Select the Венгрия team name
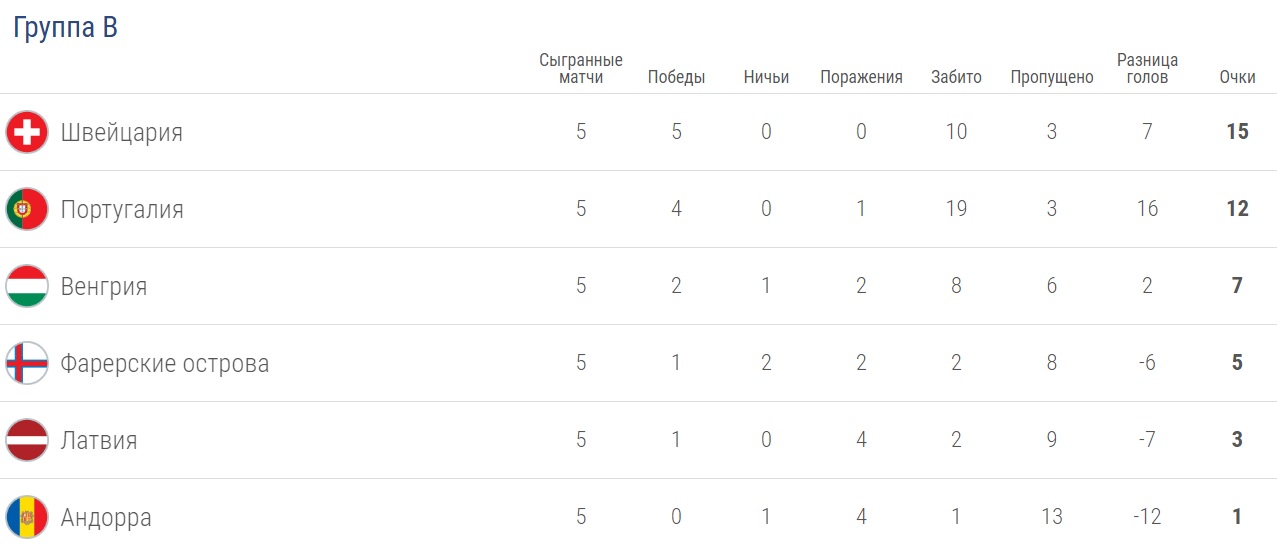The height and width of the screenshot is (551, 1277). pyautogui.click(x=103, y=286)
